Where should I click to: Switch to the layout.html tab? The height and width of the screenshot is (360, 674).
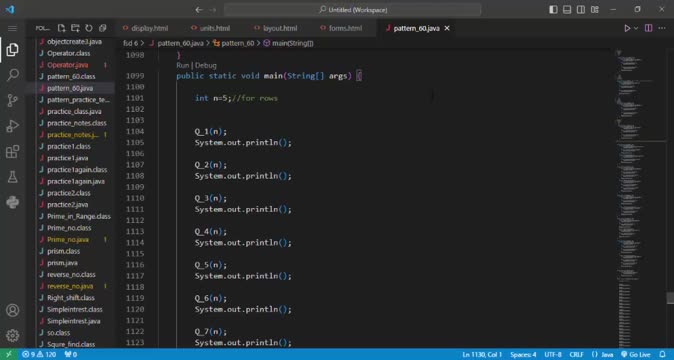275,28
